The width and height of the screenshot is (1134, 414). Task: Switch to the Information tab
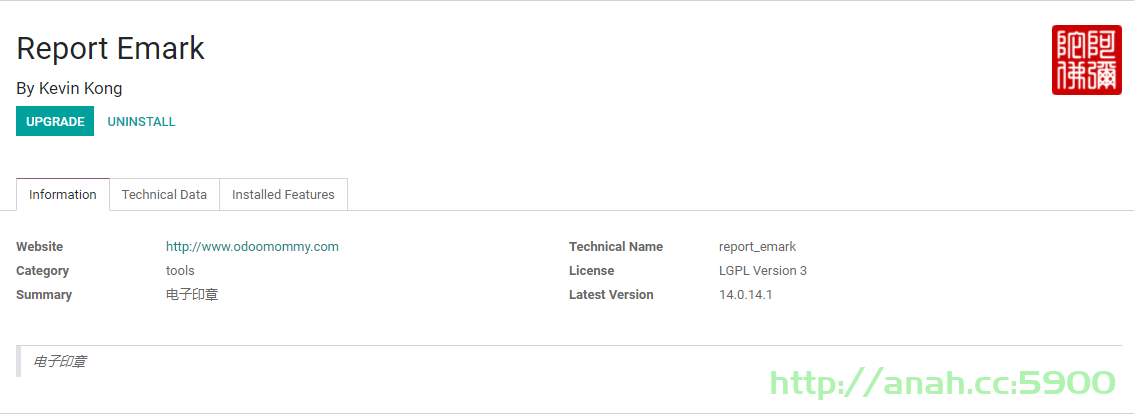pos(63,195)
